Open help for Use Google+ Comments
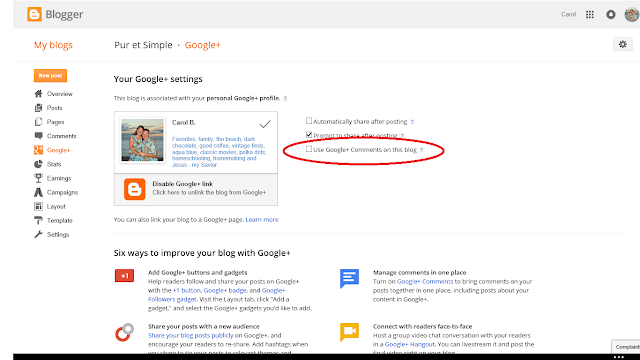Screen dimensions: 640x360 tap(422, 150)
